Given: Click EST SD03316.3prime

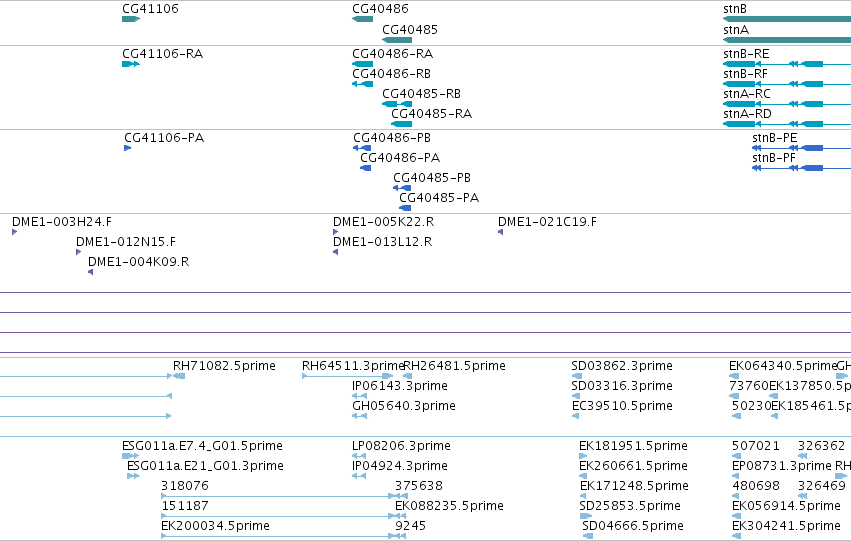Looking at the screenshot, I should [x=622, y=386].
